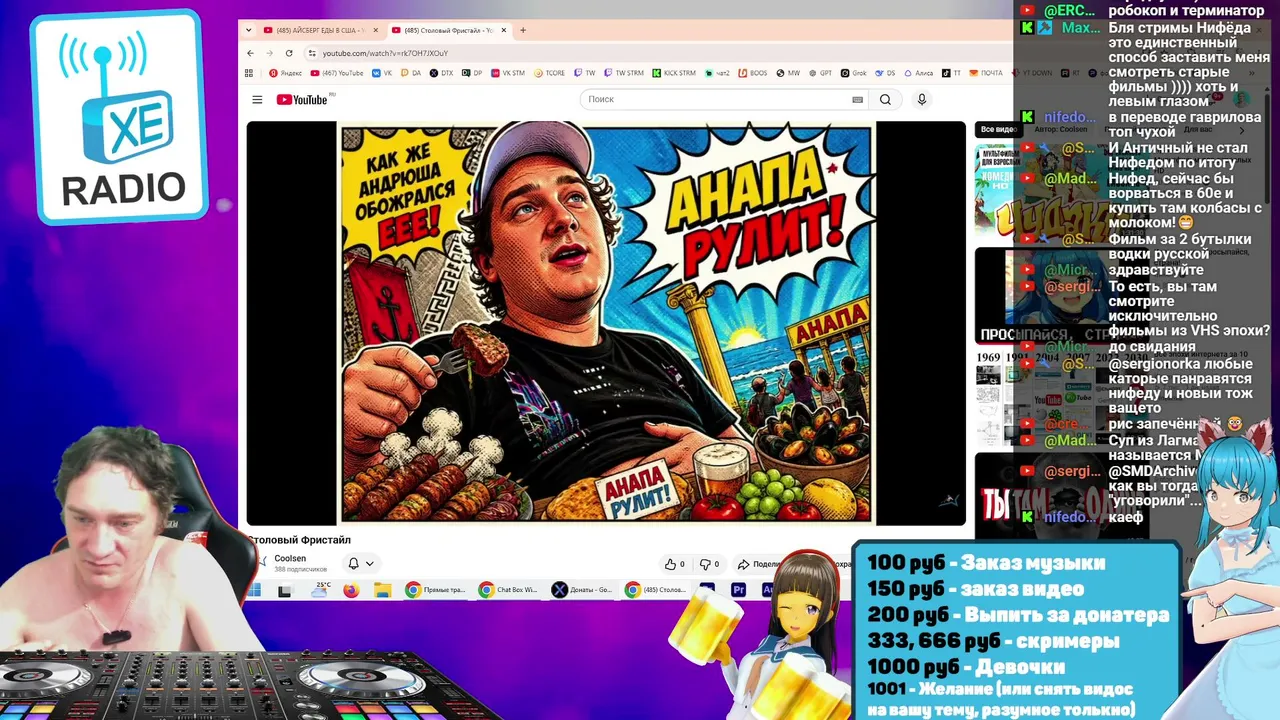Click the video title Столовый Фристайл
This screenshot has width=1280, height=720.
[299, 540]
